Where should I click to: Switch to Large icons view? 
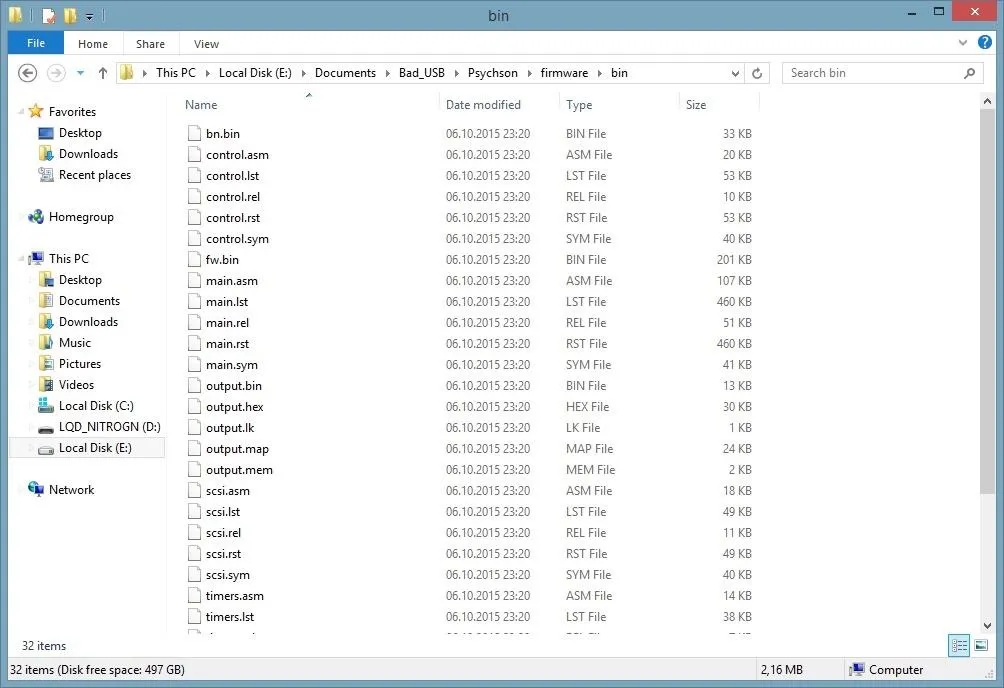click(x=981, y=645)
